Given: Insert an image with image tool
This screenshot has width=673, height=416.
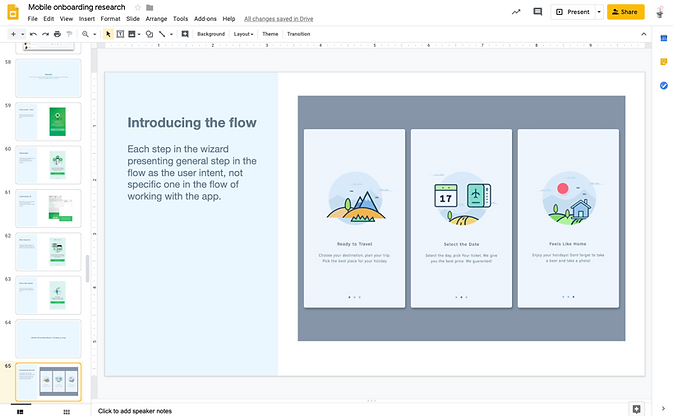Looking at the screenshot, I should click(x=132, y=34).
